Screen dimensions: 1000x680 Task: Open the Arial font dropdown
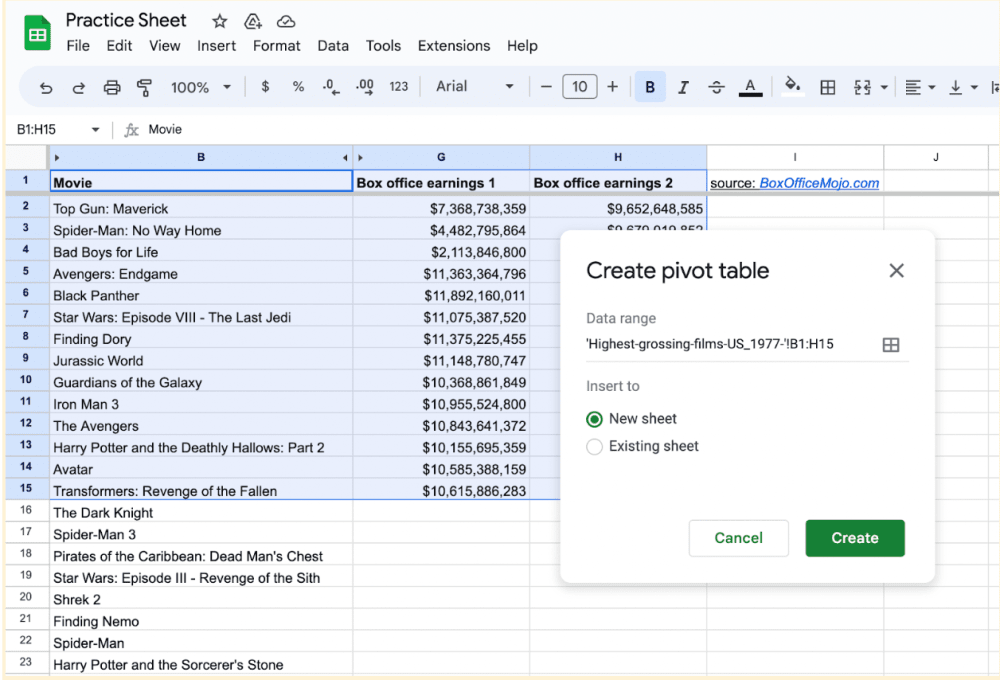coord(474,87)
